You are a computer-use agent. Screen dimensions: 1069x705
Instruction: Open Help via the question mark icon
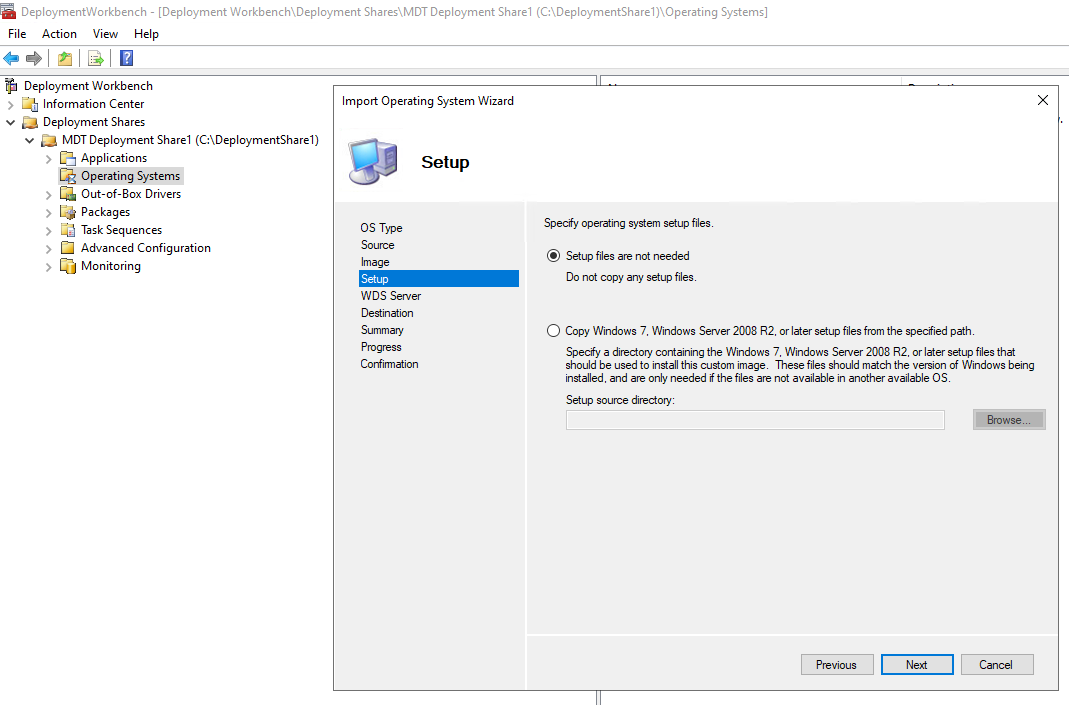(125, 58)
